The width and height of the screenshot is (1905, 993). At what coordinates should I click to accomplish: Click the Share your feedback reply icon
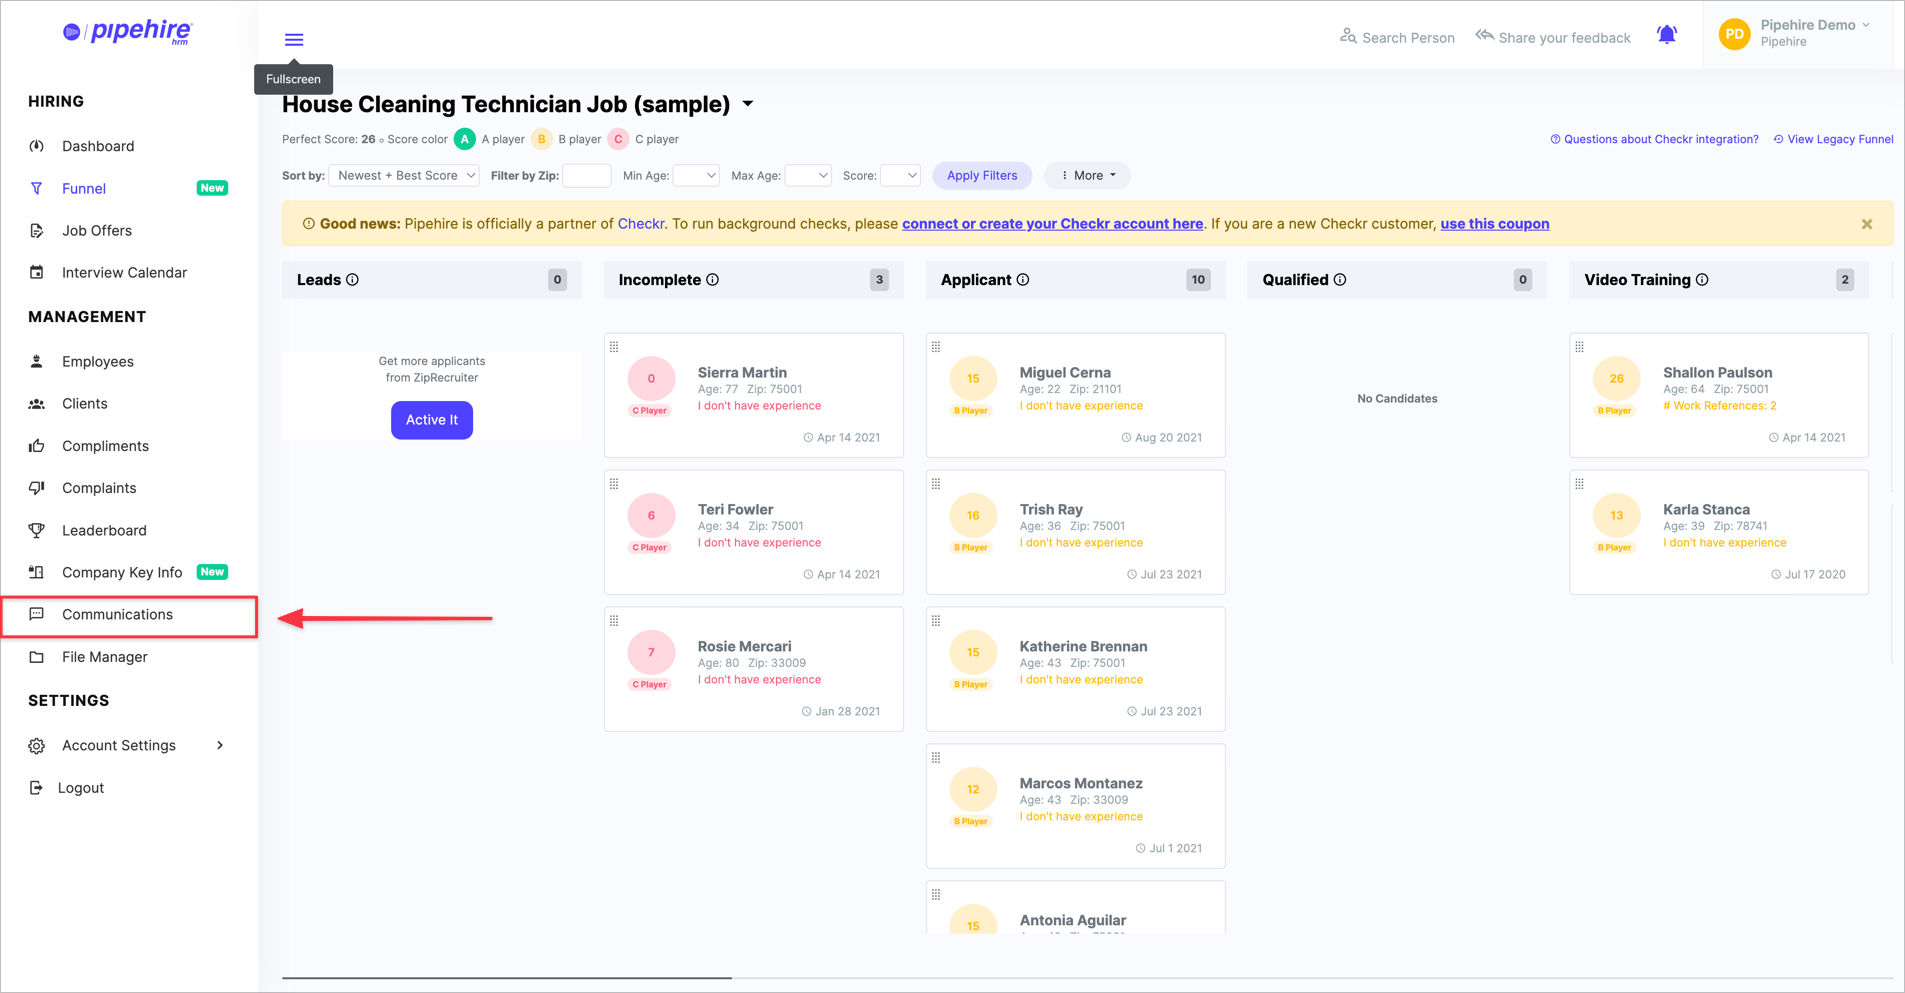coord(1485,36)
